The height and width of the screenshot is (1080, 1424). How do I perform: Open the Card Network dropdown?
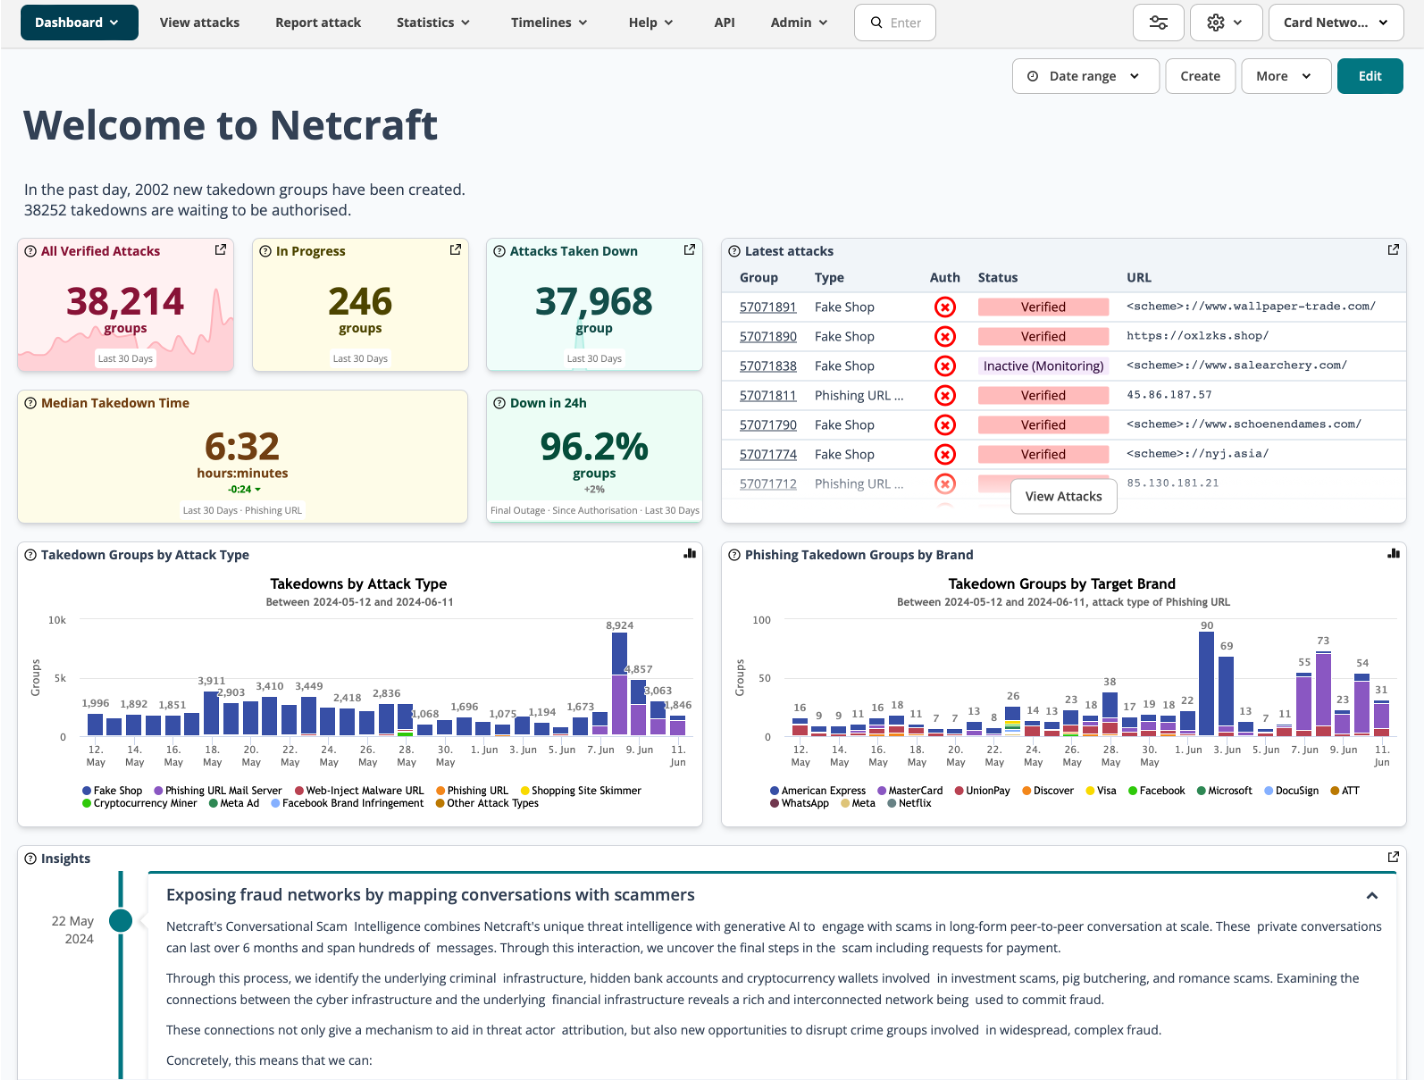click(1335, 21)
